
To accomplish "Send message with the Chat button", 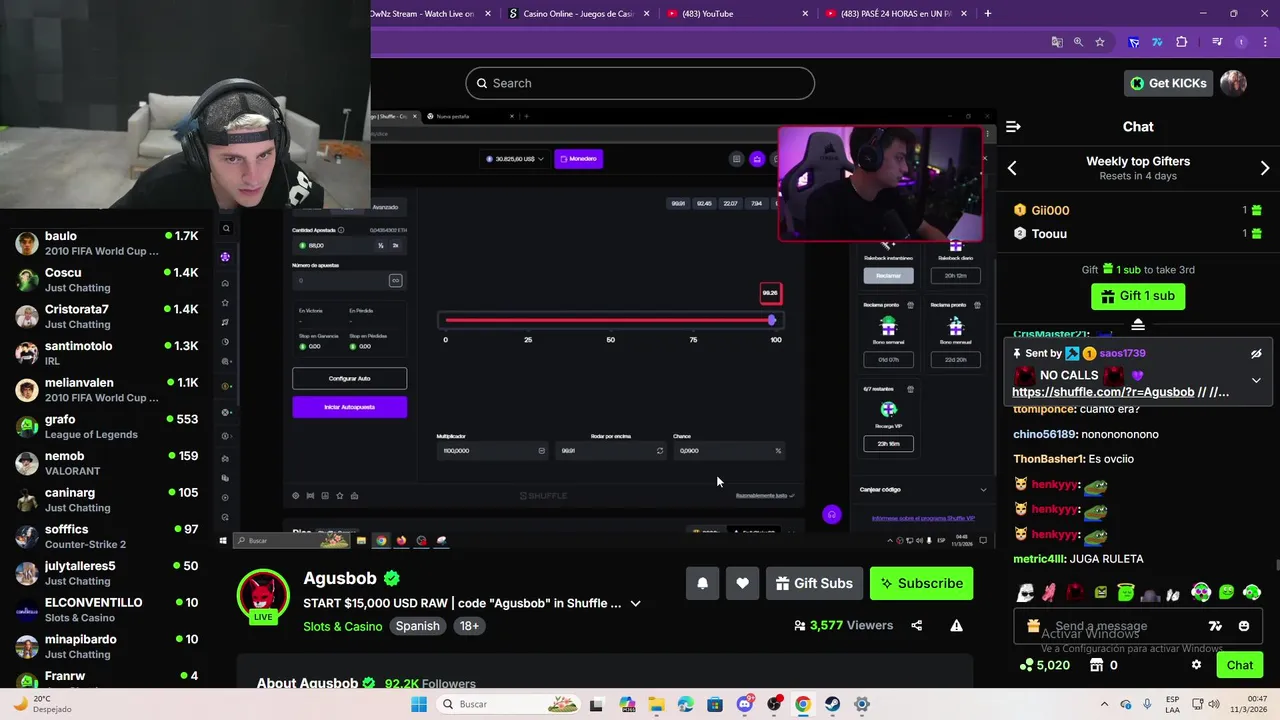I will pos(1240,665).
